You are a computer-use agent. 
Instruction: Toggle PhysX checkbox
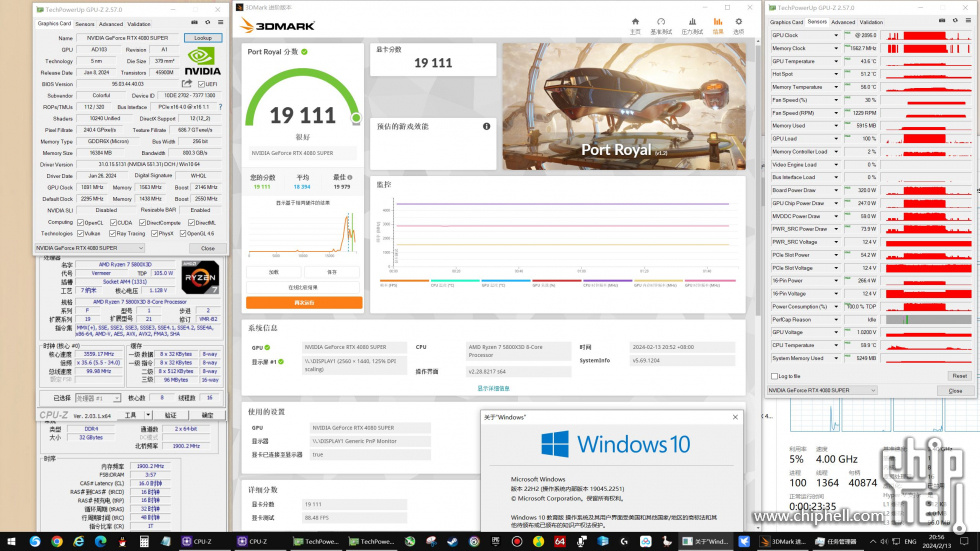(x=154, y=234)
